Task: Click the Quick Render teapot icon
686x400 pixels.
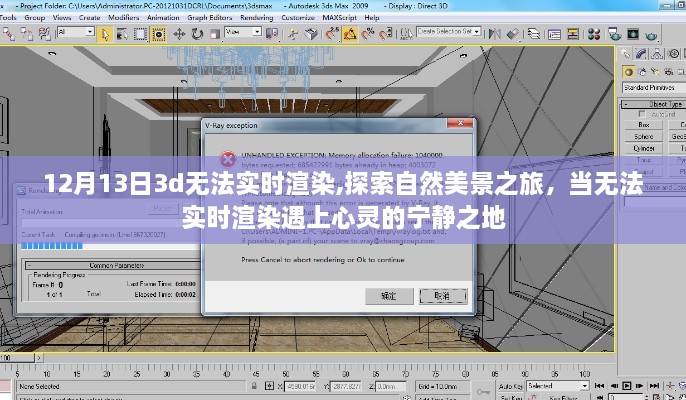Action: tap(651, 34)
